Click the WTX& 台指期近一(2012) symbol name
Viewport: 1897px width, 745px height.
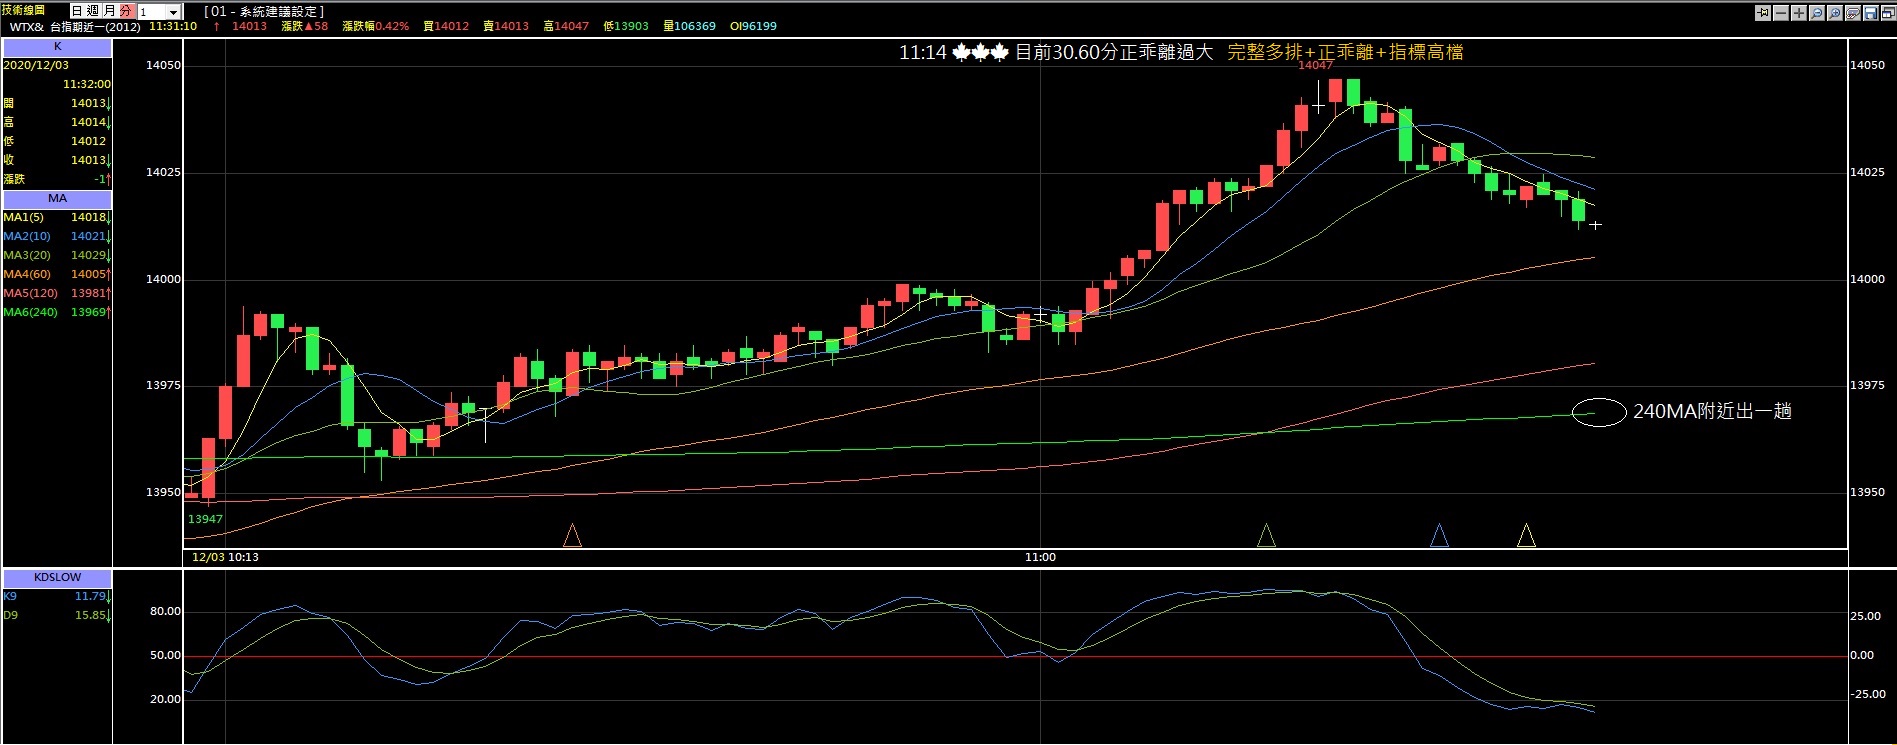pos(75,27)
